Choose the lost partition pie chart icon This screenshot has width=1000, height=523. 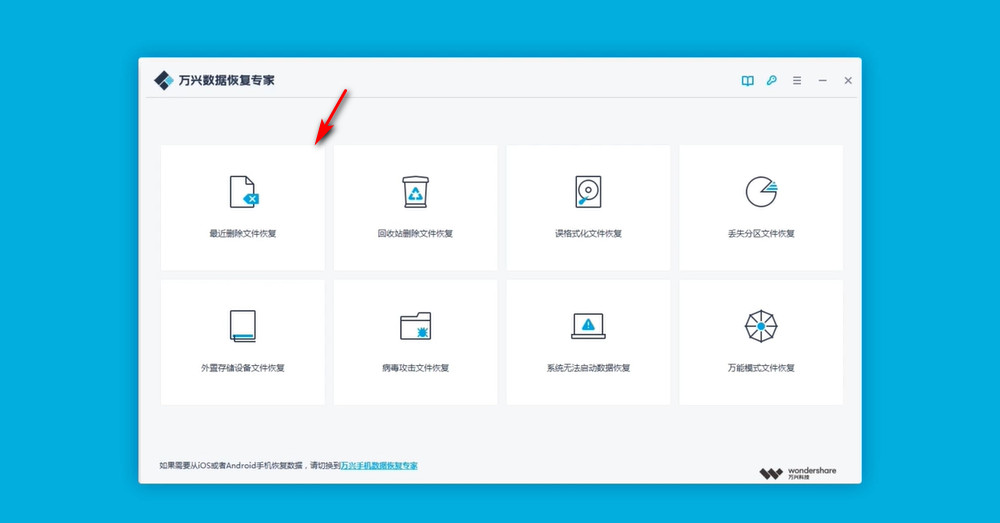pyautogui.click(x=761, y=191)
